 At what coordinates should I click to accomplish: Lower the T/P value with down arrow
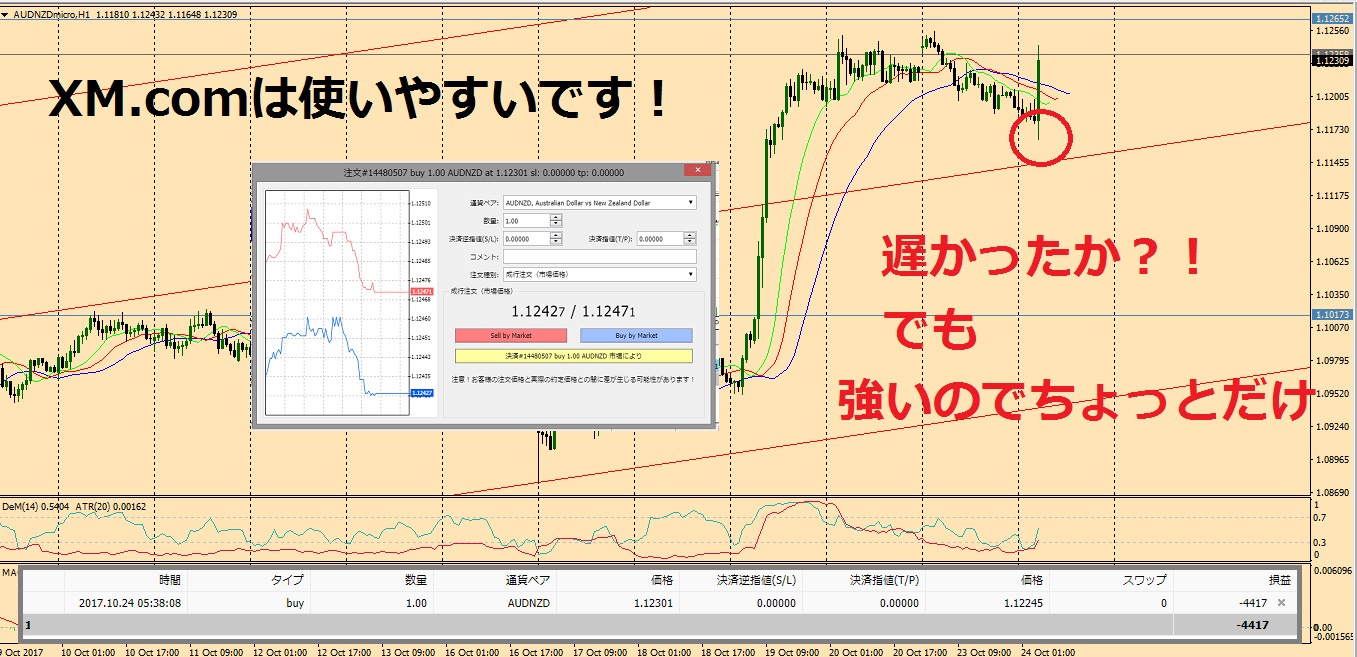coord(690,243)
